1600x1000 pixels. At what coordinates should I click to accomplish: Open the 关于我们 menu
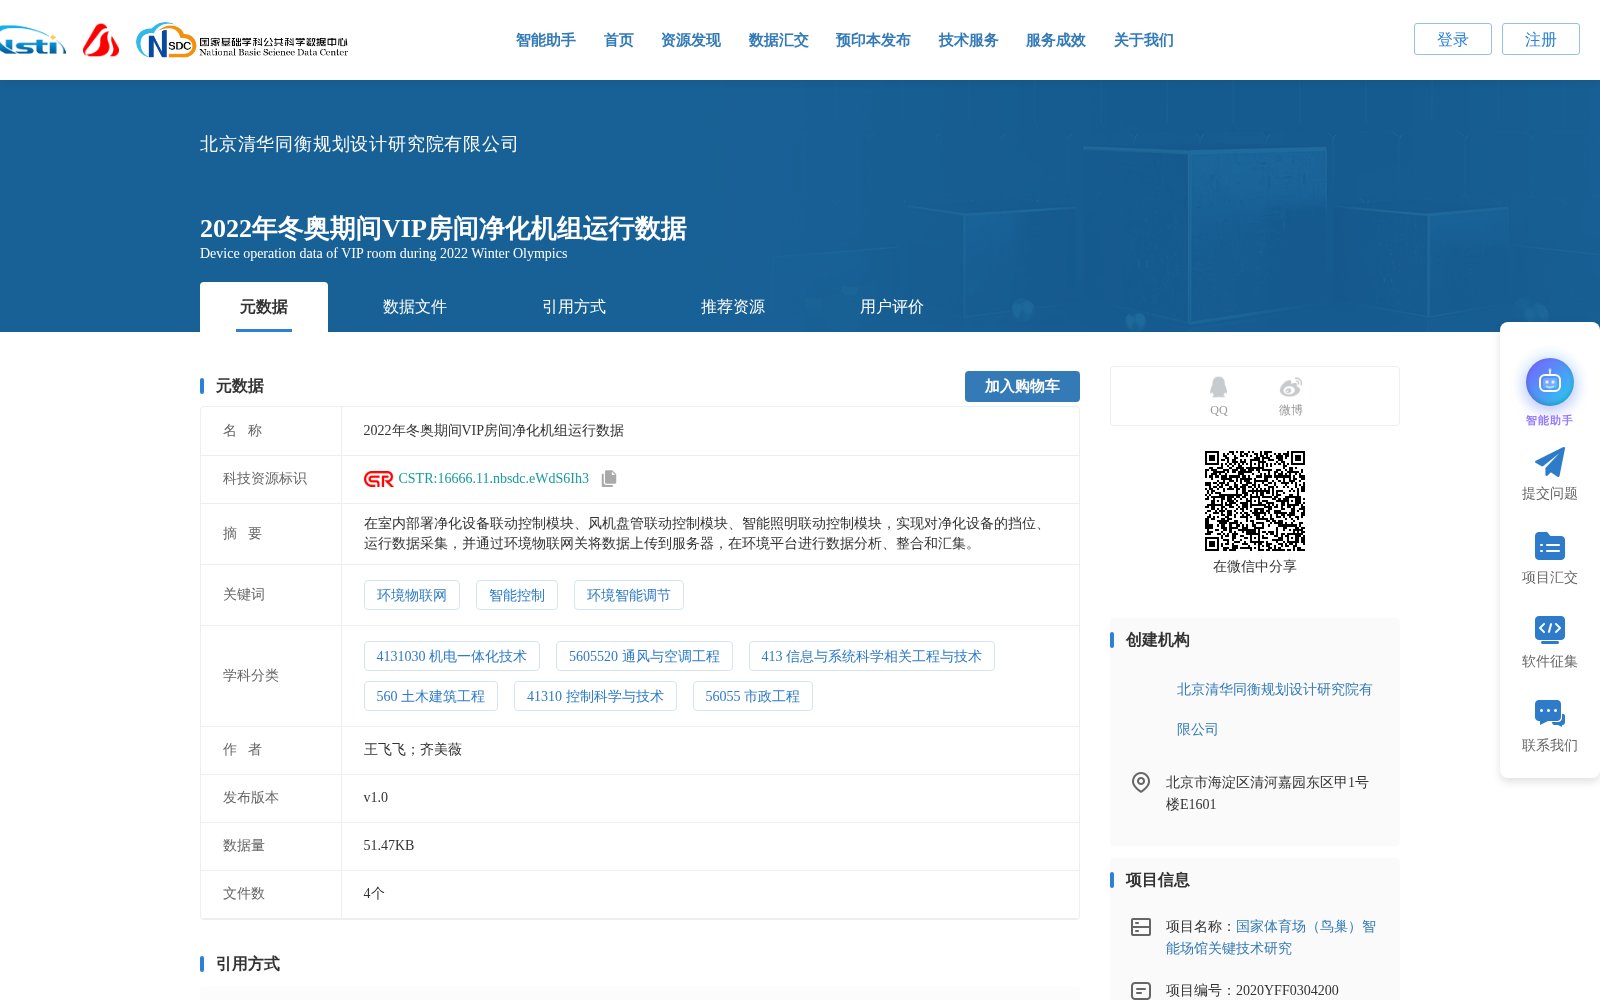click(1143, 40)
